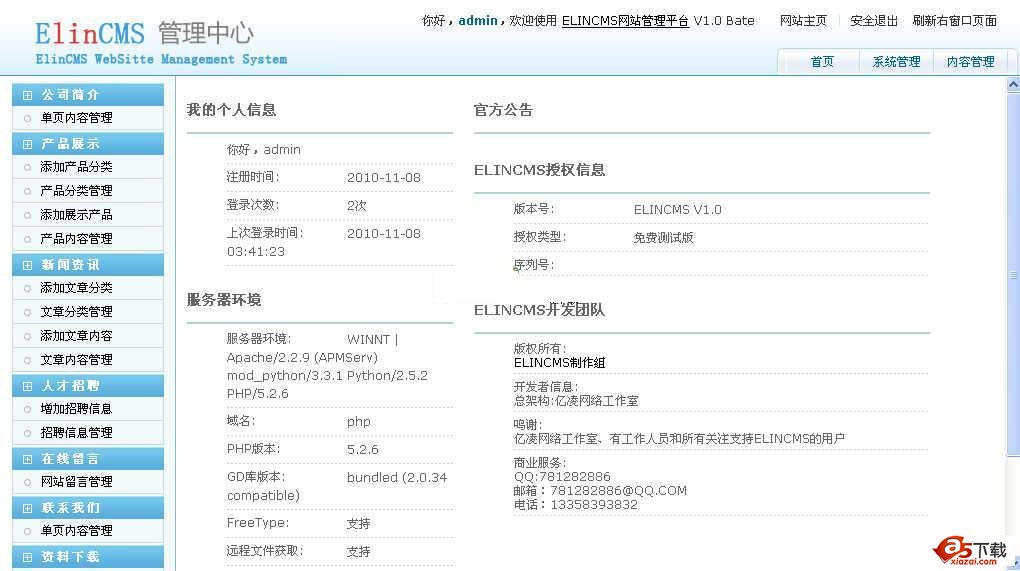Open 添加文章内容 in sidebar
Image resolution: width=1020 pixels, height=571 pixels.
pos(76,336)
